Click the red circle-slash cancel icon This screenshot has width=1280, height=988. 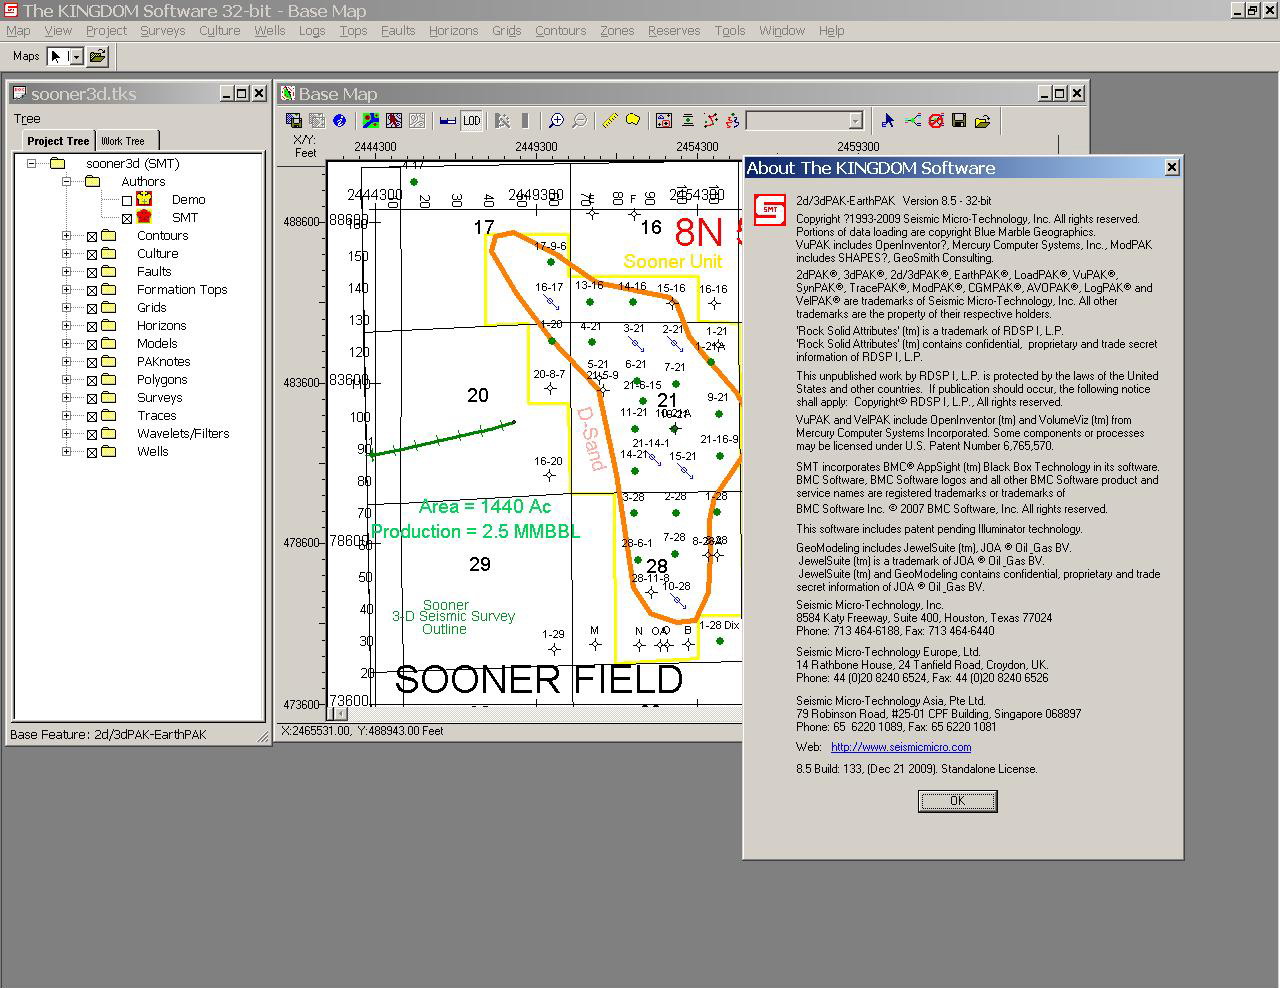[936, 121]
